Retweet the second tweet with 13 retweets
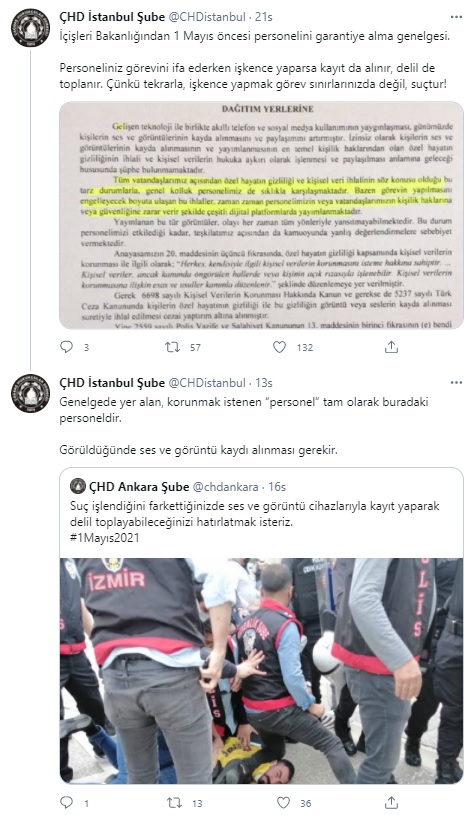Image resolution: width=474 pixels, height=815 pixels. tap(174, 803)
